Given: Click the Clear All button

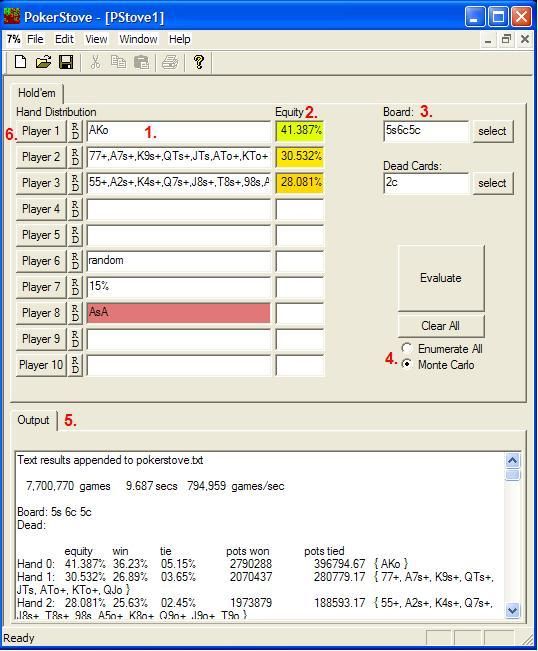Looking at the screenshot, I should click(x=441, y=326).
